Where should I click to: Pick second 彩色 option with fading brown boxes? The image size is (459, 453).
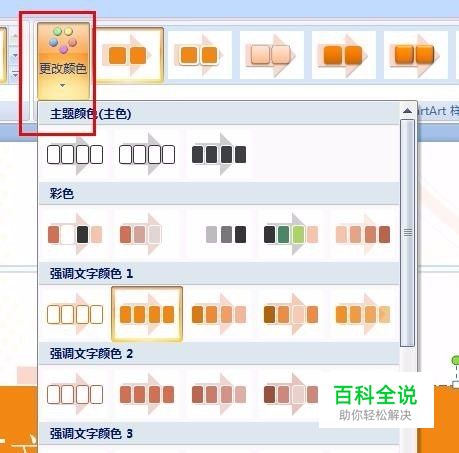(147, 234)
